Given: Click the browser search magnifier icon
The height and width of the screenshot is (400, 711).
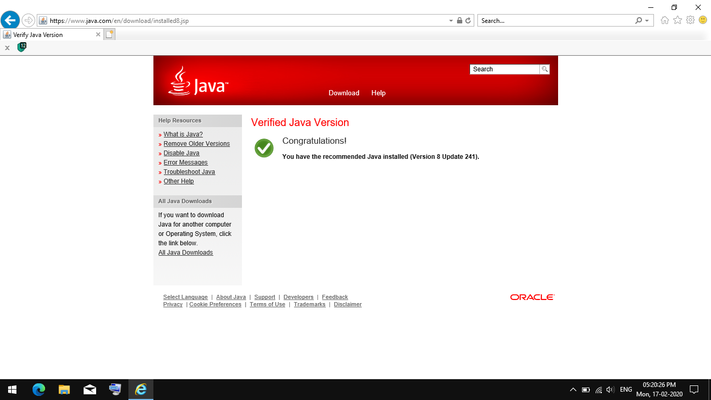Looking at the screenshot, I should click(x=638, y=20).
